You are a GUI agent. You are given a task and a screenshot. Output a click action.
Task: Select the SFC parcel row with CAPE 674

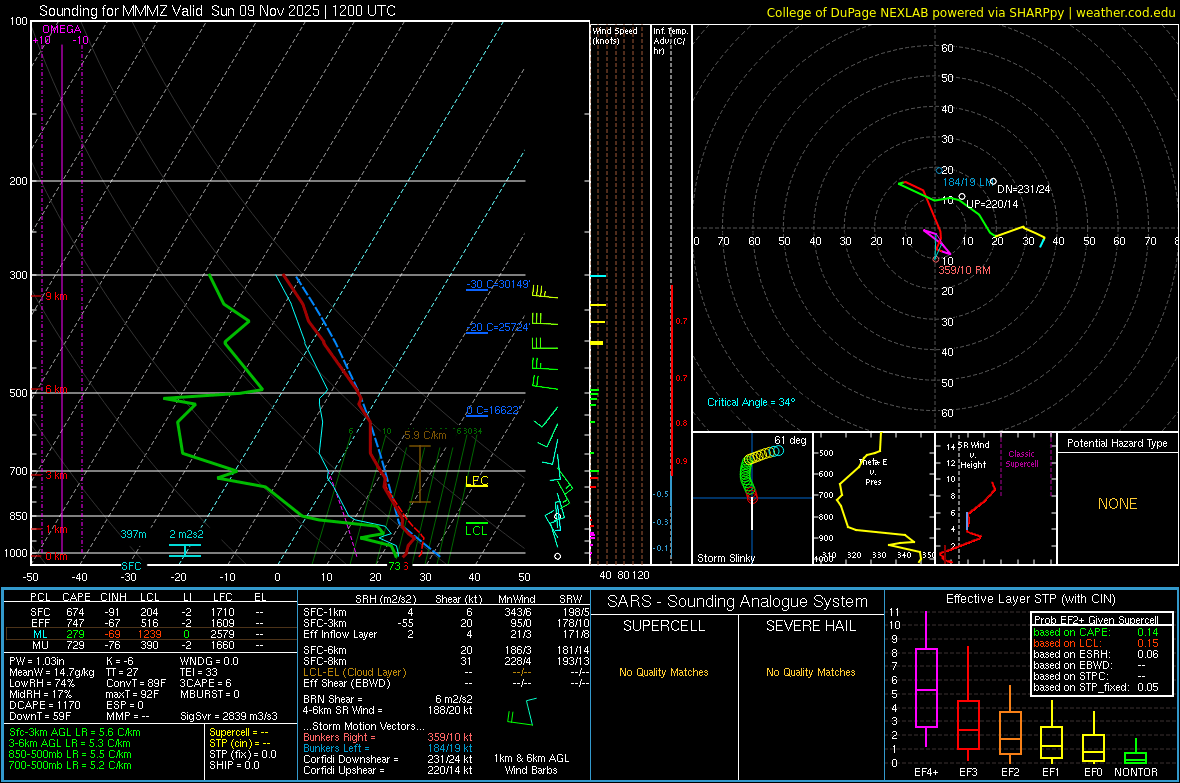(150, 612)
